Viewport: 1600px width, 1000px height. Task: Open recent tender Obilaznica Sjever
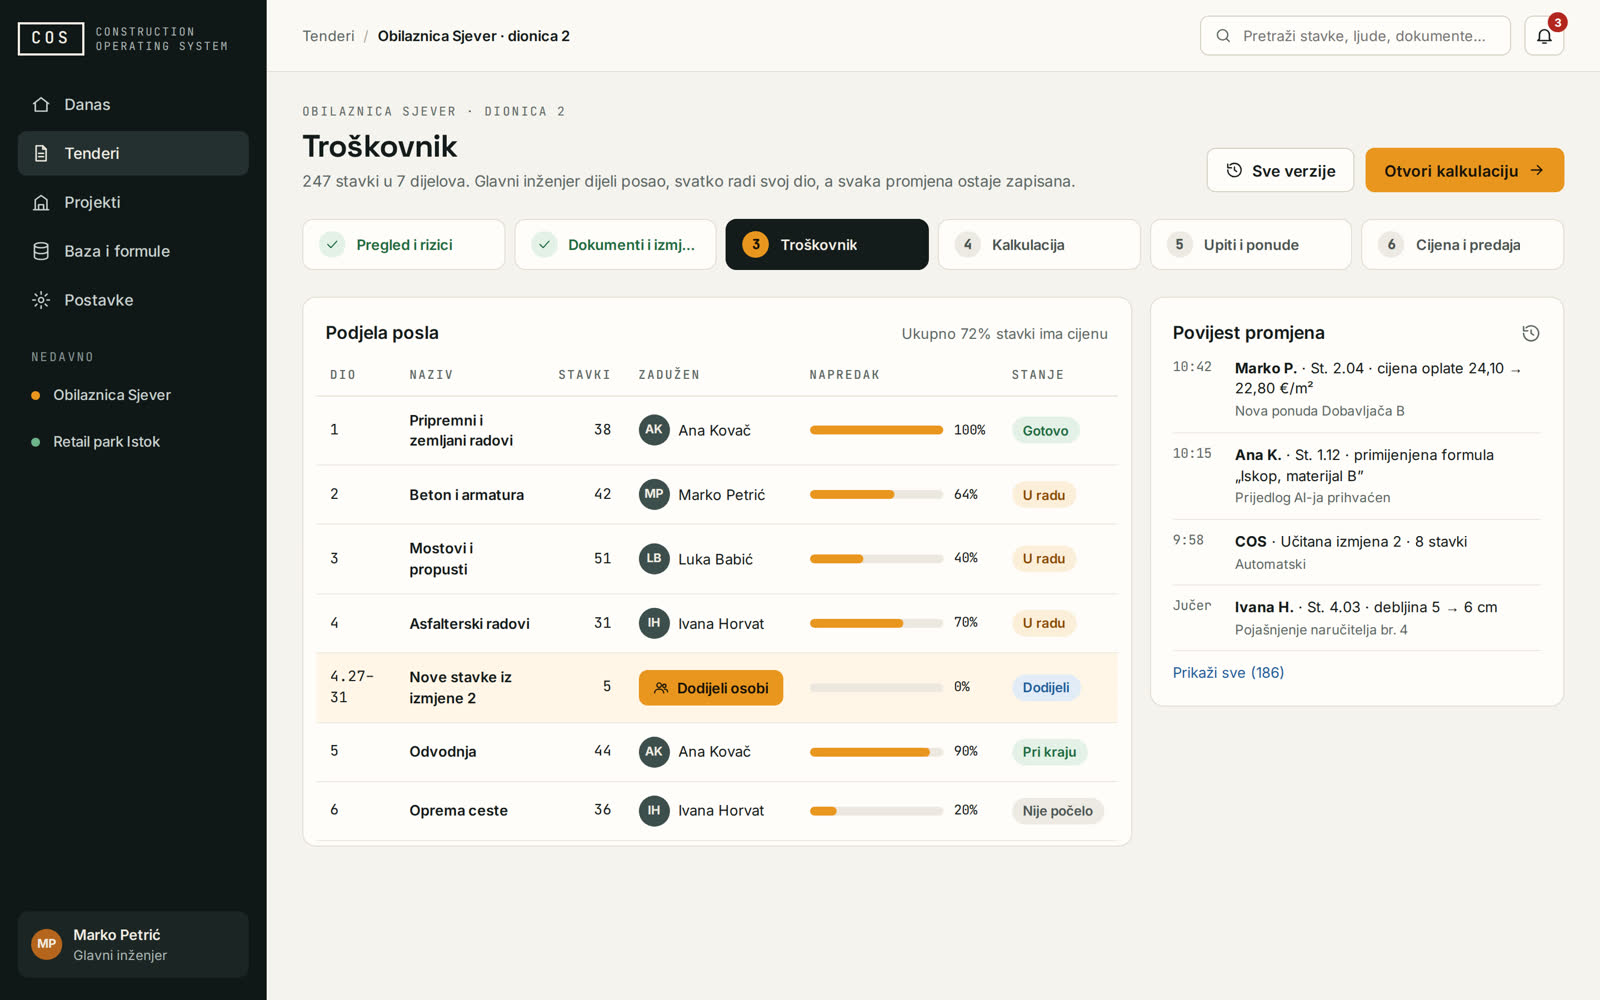click(x=133, y=395)
